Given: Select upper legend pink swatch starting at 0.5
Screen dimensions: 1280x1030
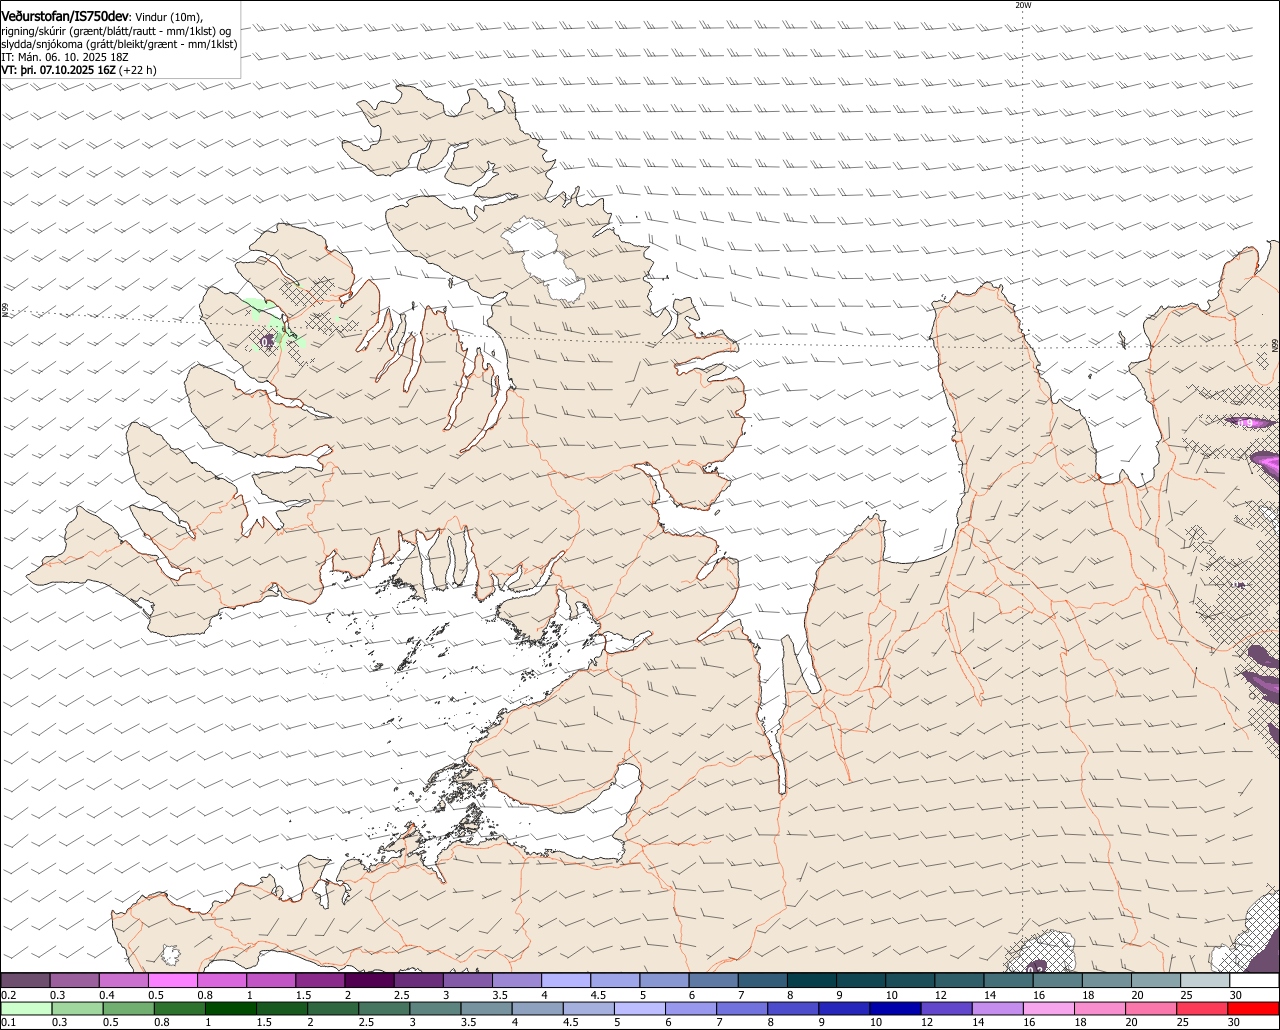Looking at the screenshot, I should [173, 981].
